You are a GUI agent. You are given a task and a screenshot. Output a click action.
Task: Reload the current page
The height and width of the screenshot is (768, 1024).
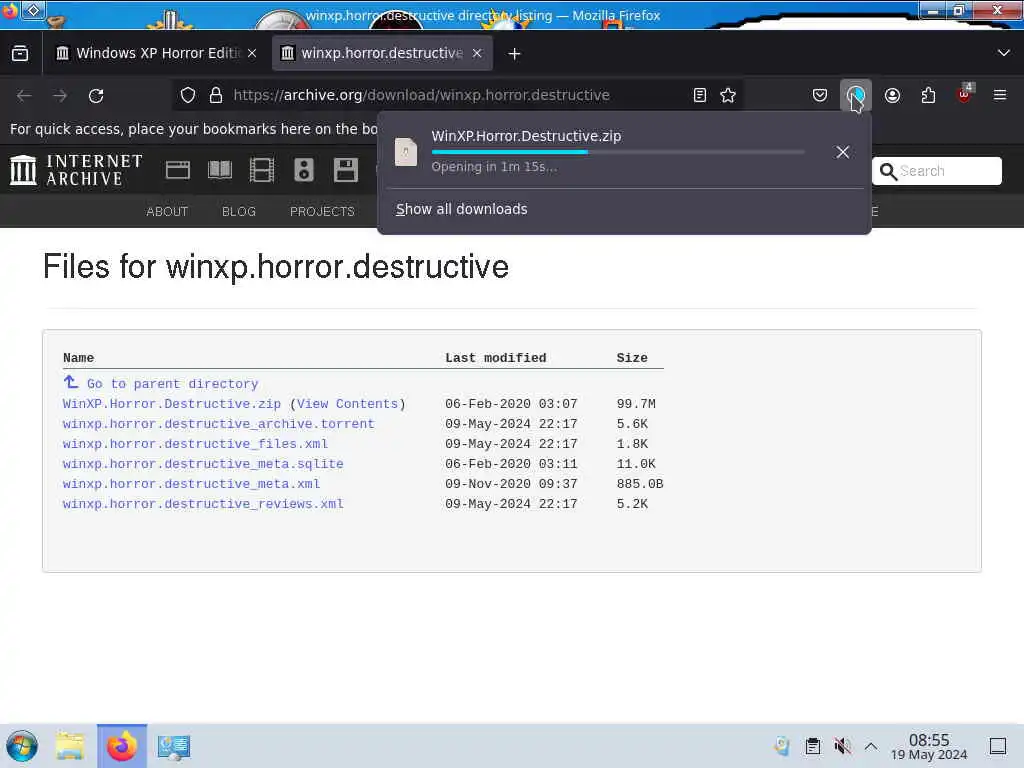96,95
